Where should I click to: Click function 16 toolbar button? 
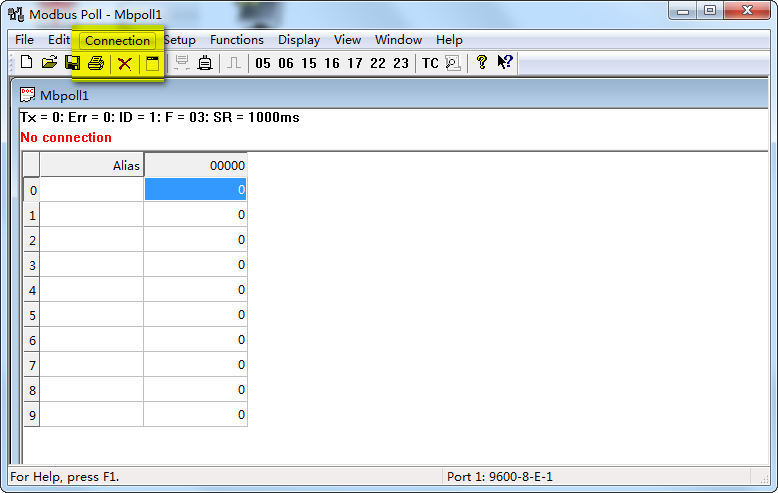332,64
